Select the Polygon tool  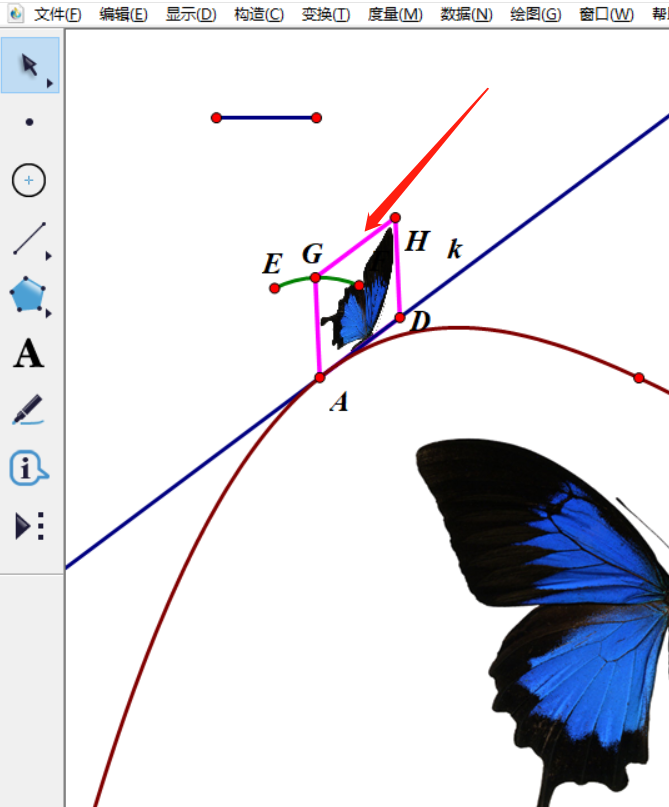coord(27,294)
